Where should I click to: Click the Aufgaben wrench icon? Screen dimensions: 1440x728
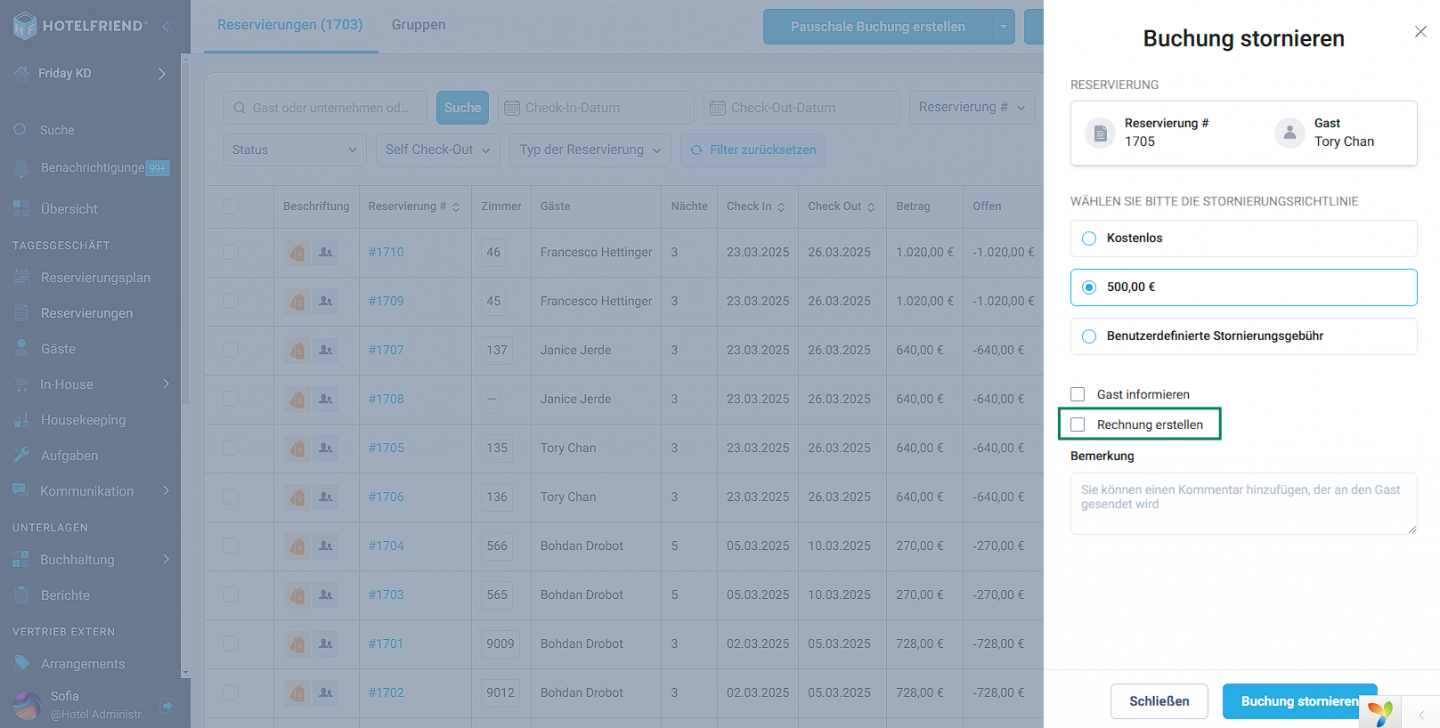tap(21, 455)
